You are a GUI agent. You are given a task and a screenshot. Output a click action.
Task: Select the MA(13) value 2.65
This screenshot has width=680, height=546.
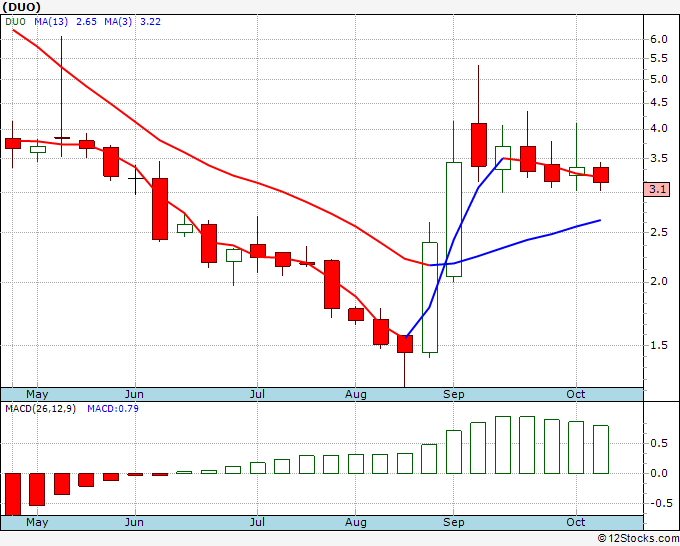(86, 22)
